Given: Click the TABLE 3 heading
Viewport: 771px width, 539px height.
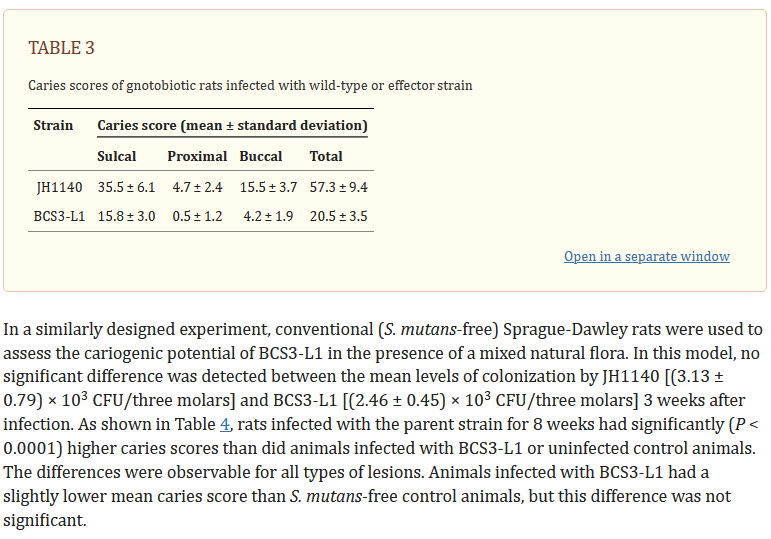Looking at the screenshot, I should pos(61,48).
